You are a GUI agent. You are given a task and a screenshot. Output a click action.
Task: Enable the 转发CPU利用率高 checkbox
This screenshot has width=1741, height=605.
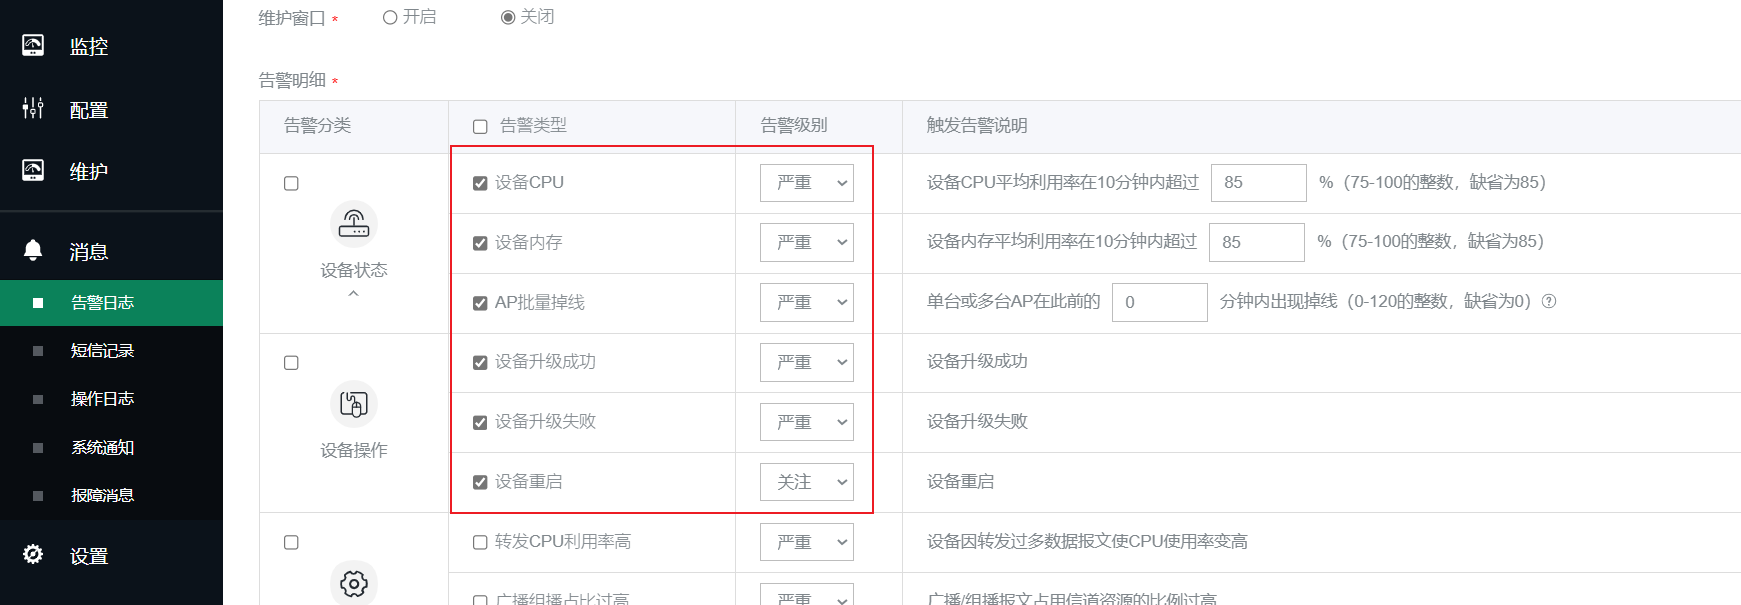pos(480,542)
